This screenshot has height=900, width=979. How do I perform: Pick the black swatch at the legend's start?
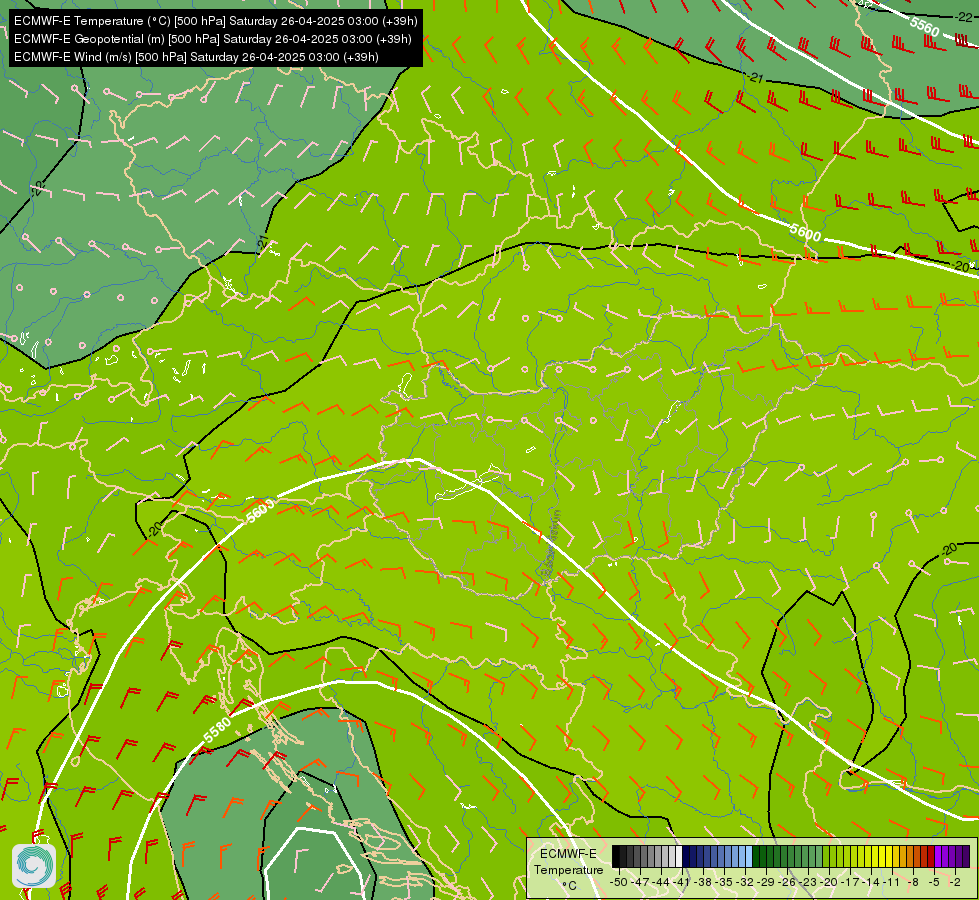coord(616,856)
